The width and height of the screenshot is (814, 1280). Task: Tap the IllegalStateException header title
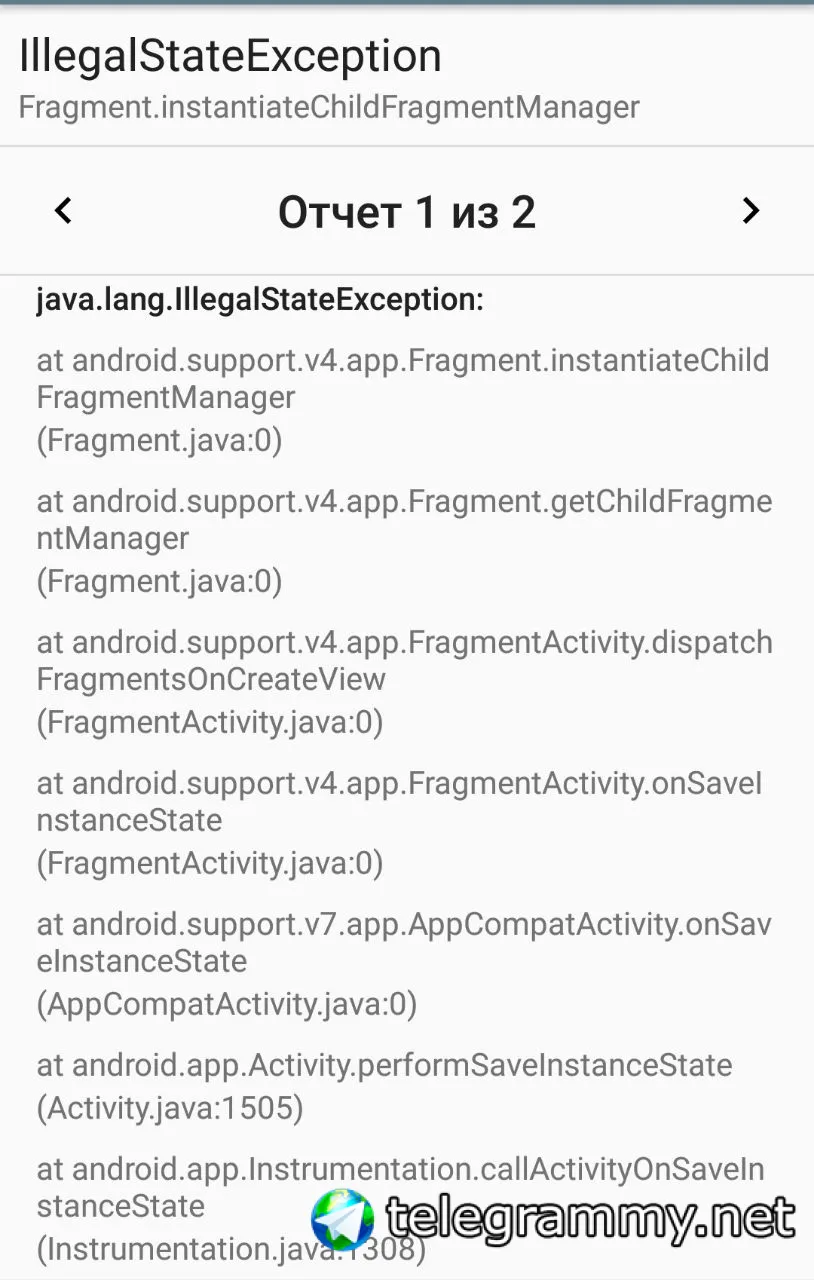click(230, 56)
